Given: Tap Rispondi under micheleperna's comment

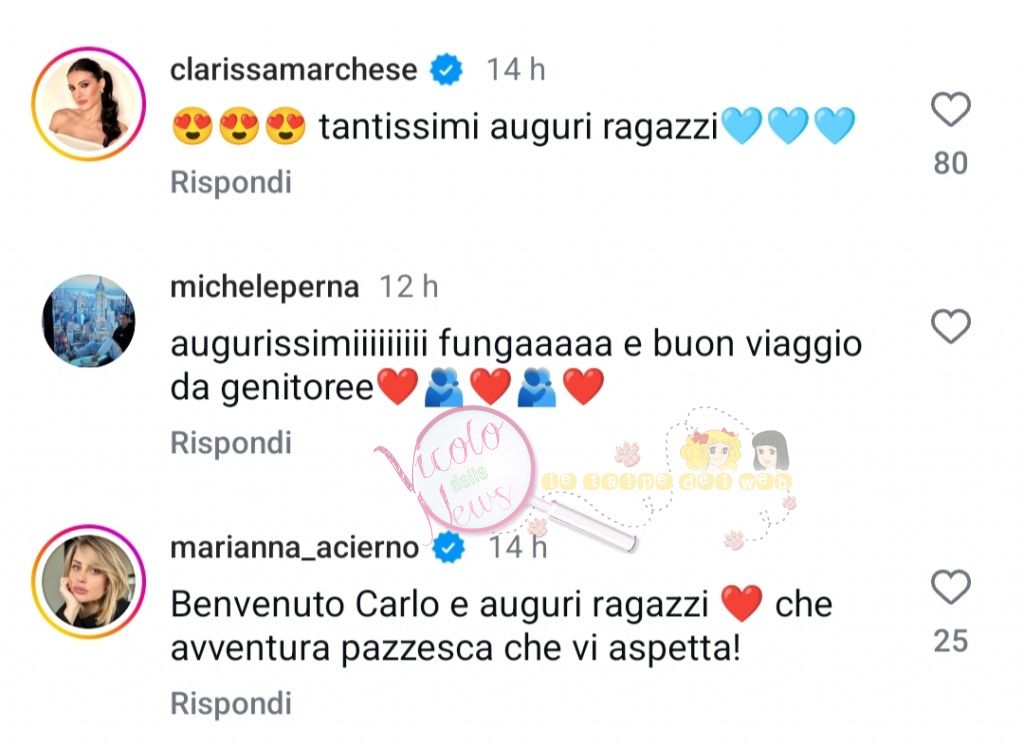Looking at the screenshot, I should coord(231,443).
